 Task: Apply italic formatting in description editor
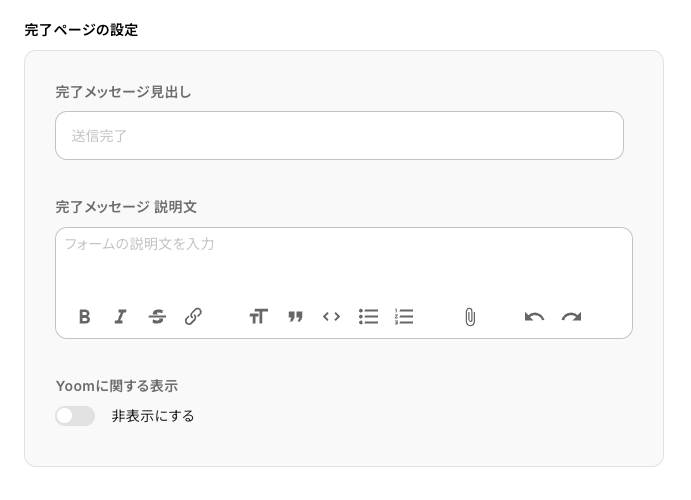[121, 317]
